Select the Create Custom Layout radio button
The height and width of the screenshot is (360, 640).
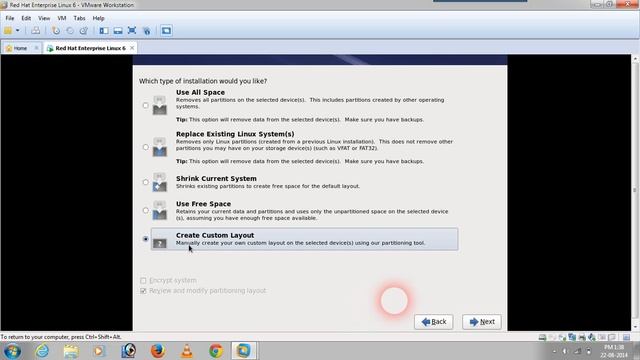coord(145,239)
